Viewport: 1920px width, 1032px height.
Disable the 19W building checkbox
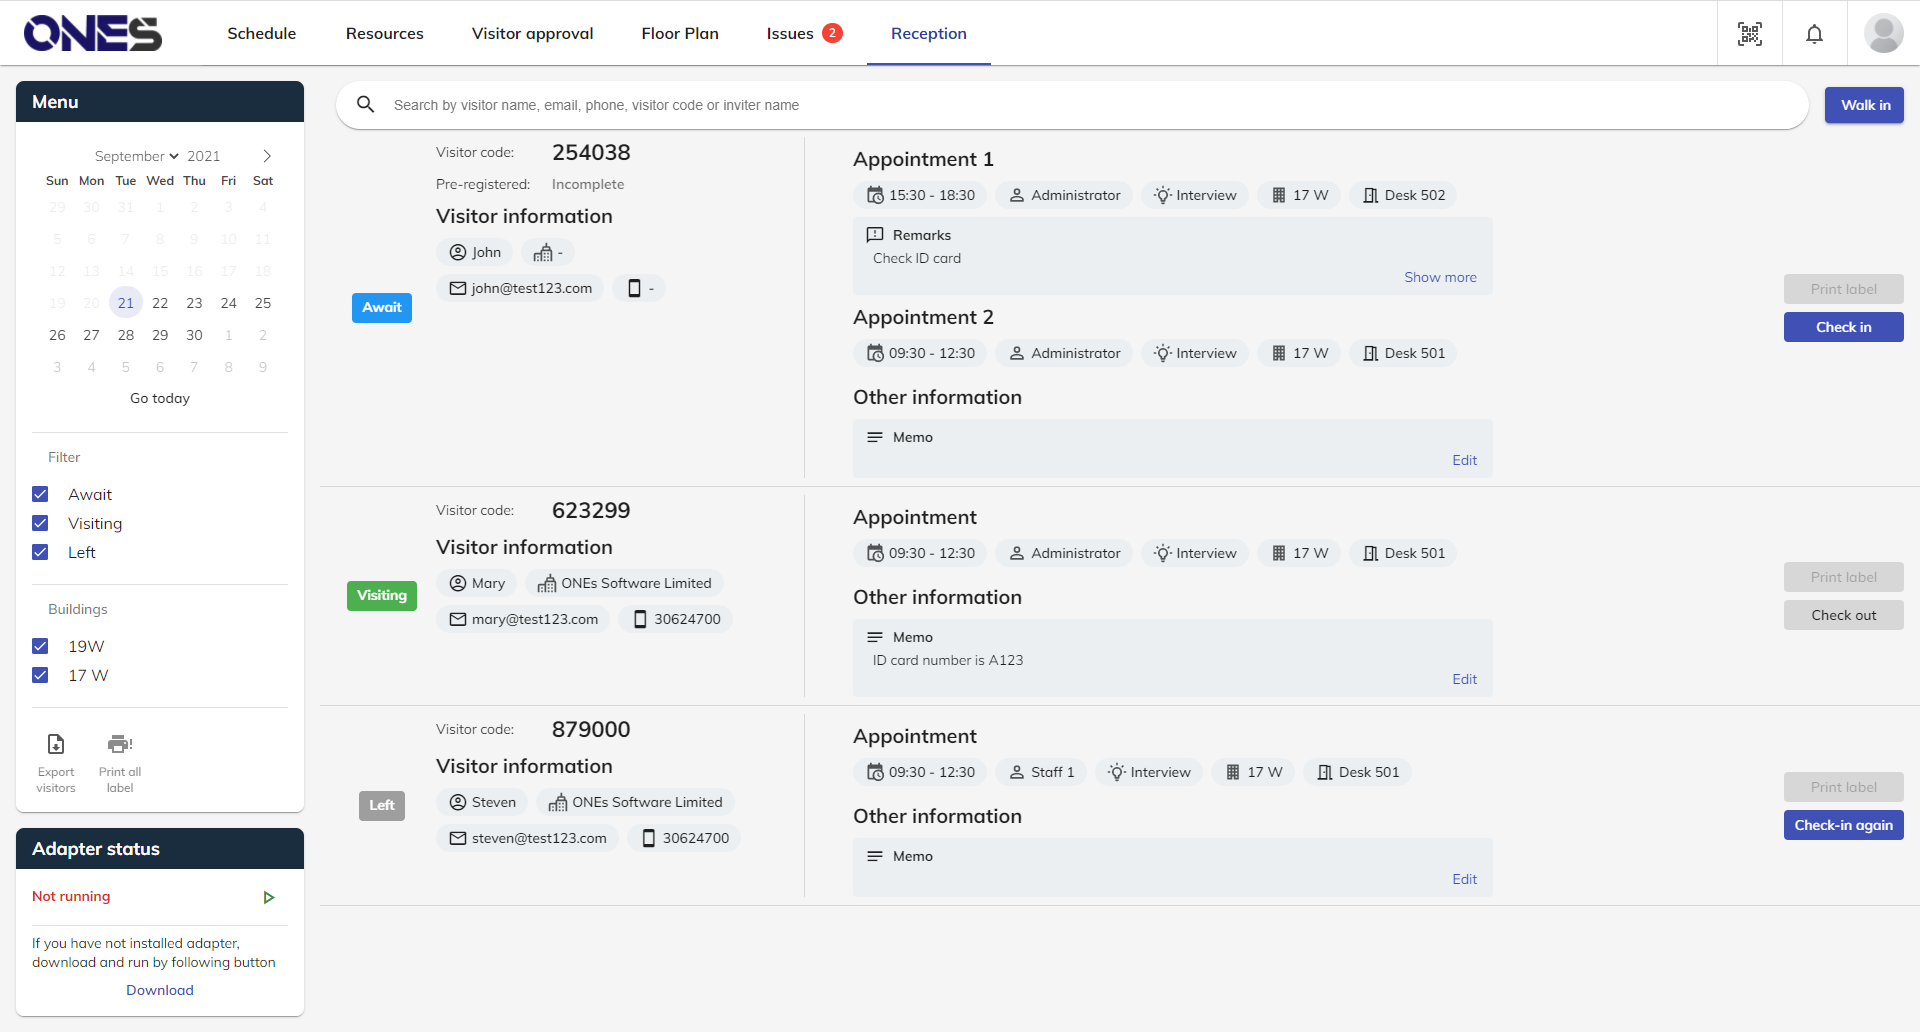40,646
